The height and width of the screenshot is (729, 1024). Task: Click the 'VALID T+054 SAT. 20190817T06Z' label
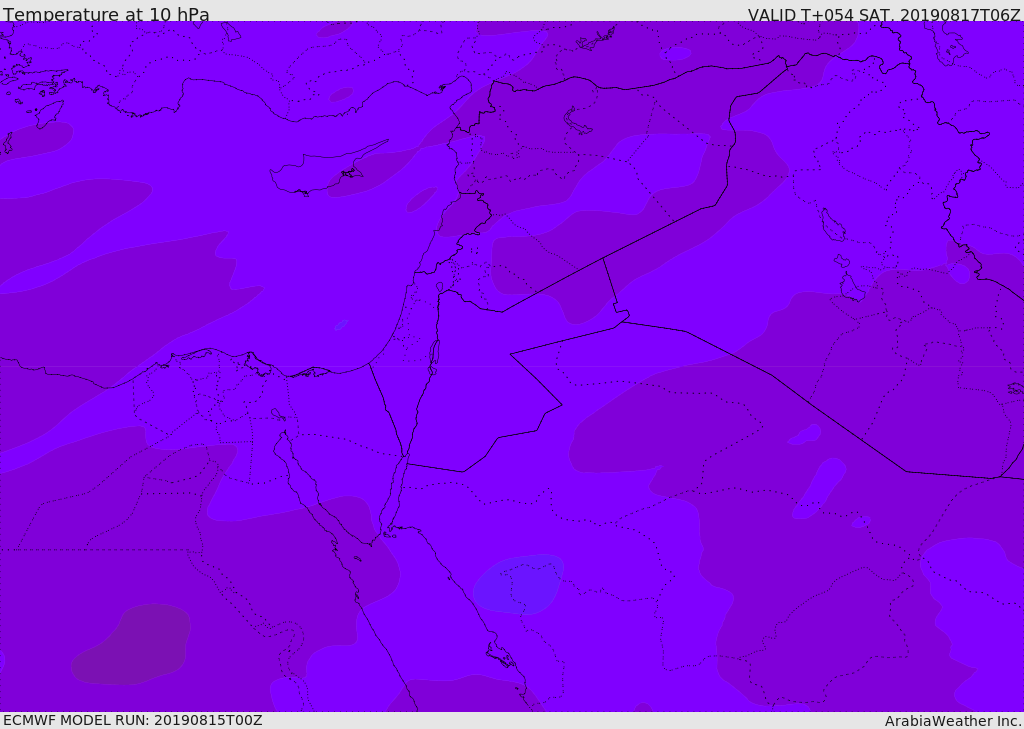click(x=884, y=14)
